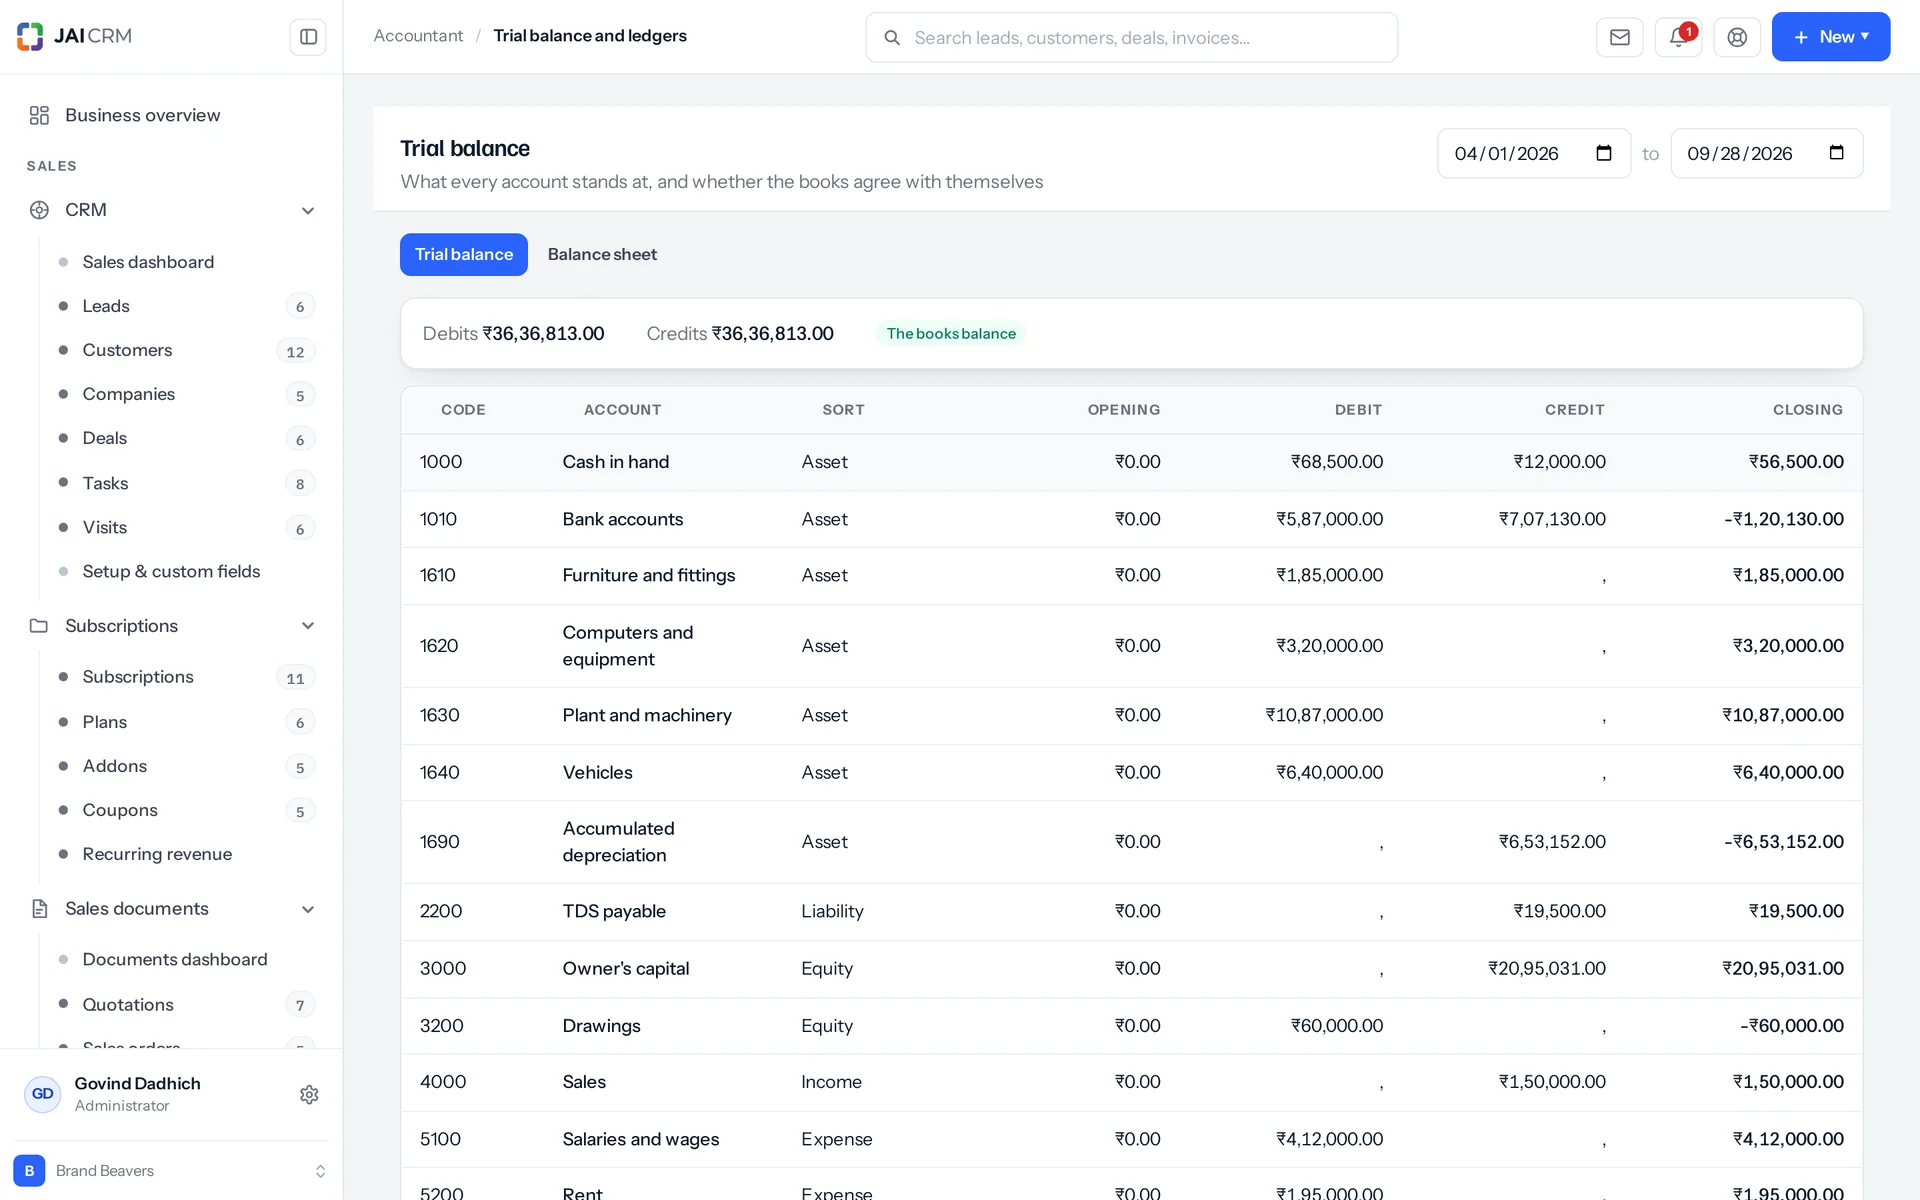Click the CLOSING column header

point(1807,410)
